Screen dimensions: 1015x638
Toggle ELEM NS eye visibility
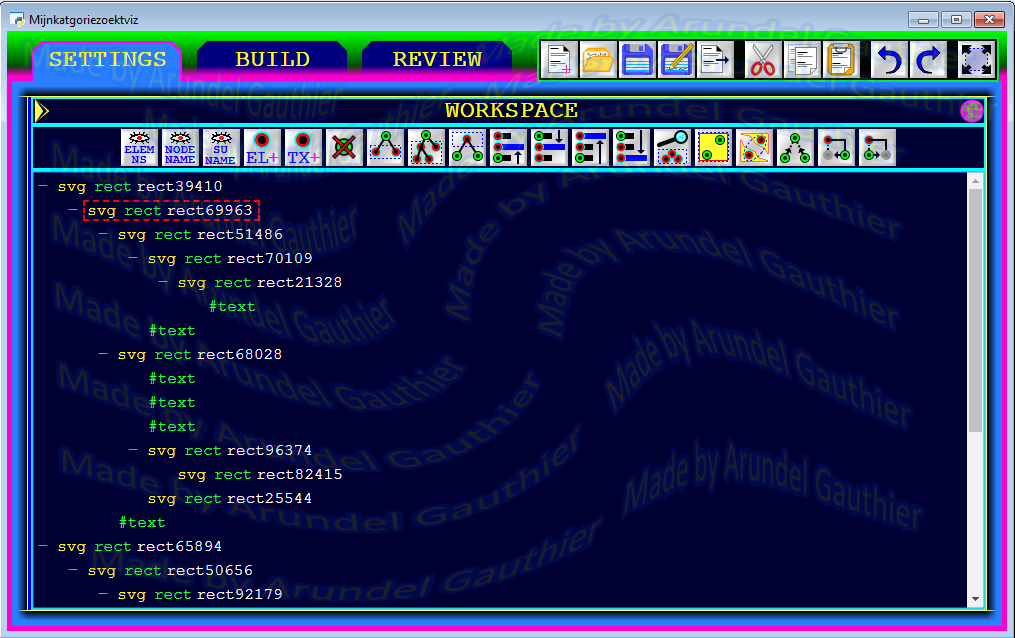coord(139,148)
